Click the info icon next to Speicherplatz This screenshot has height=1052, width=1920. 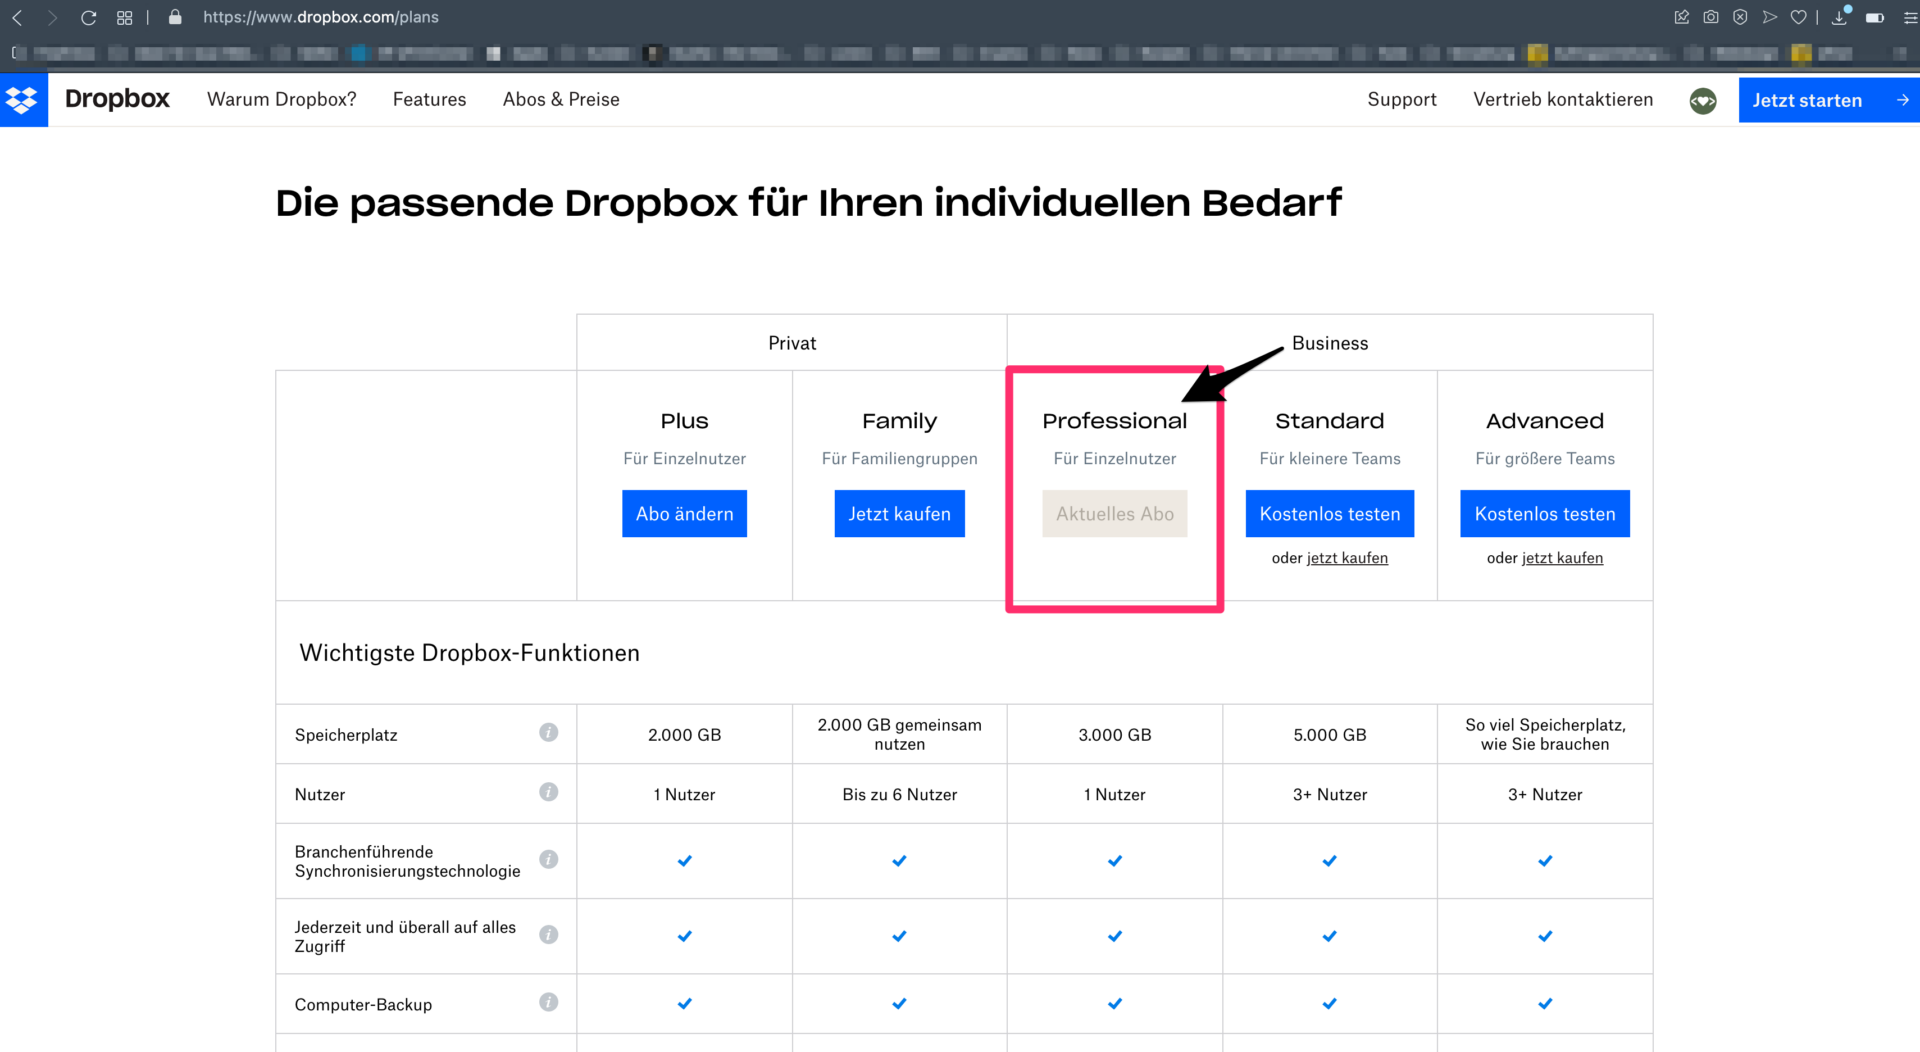(x=548, y=732)
